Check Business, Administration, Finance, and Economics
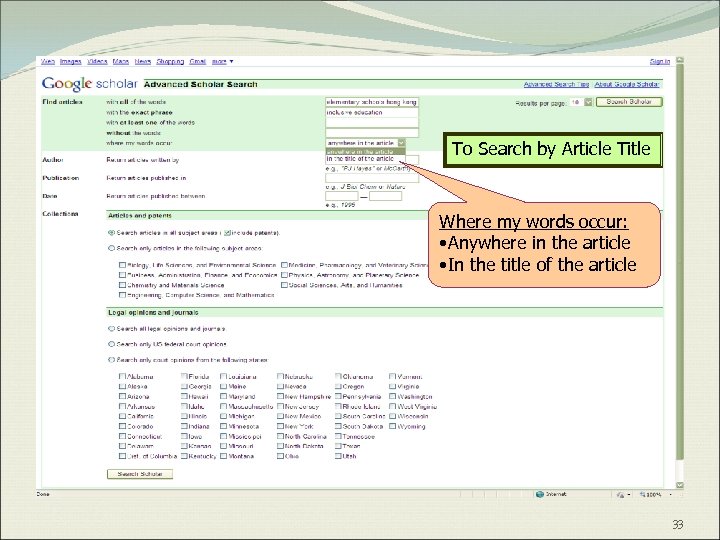Viewport: 720px width, 540px height. 122,275
